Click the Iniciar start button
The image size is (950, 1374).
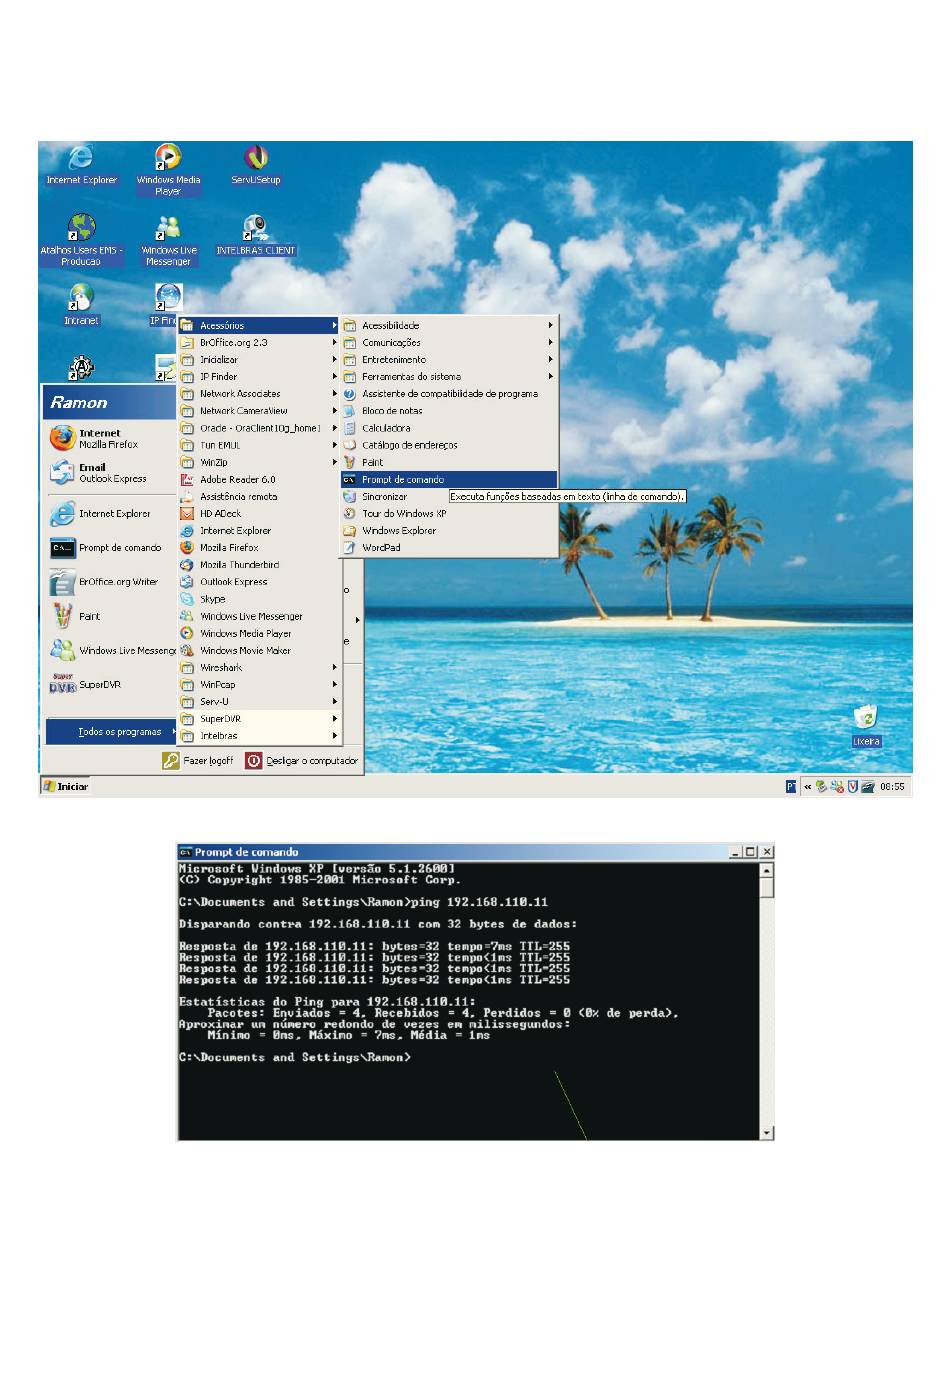pyautogui.click(x=65, y=786)
